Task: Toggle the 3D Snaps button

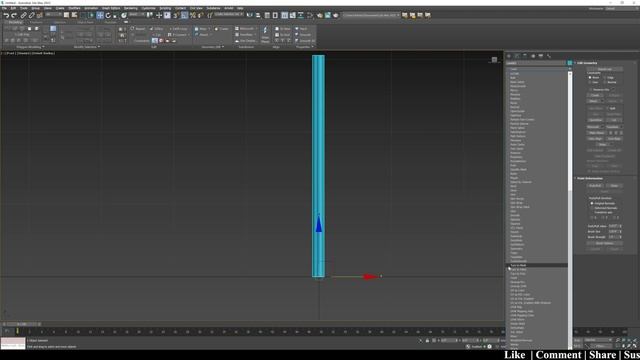Action: [176, 16]
